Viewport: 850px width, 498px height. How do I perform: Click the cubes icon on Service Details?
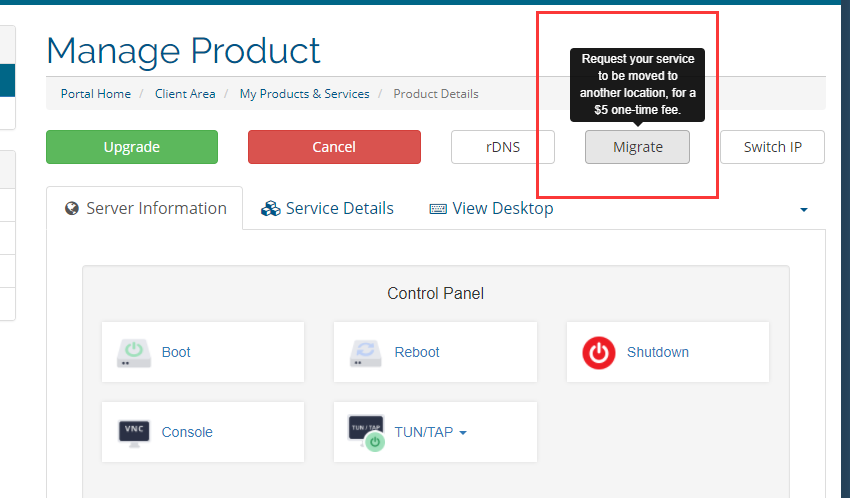(x=270, y=208)
